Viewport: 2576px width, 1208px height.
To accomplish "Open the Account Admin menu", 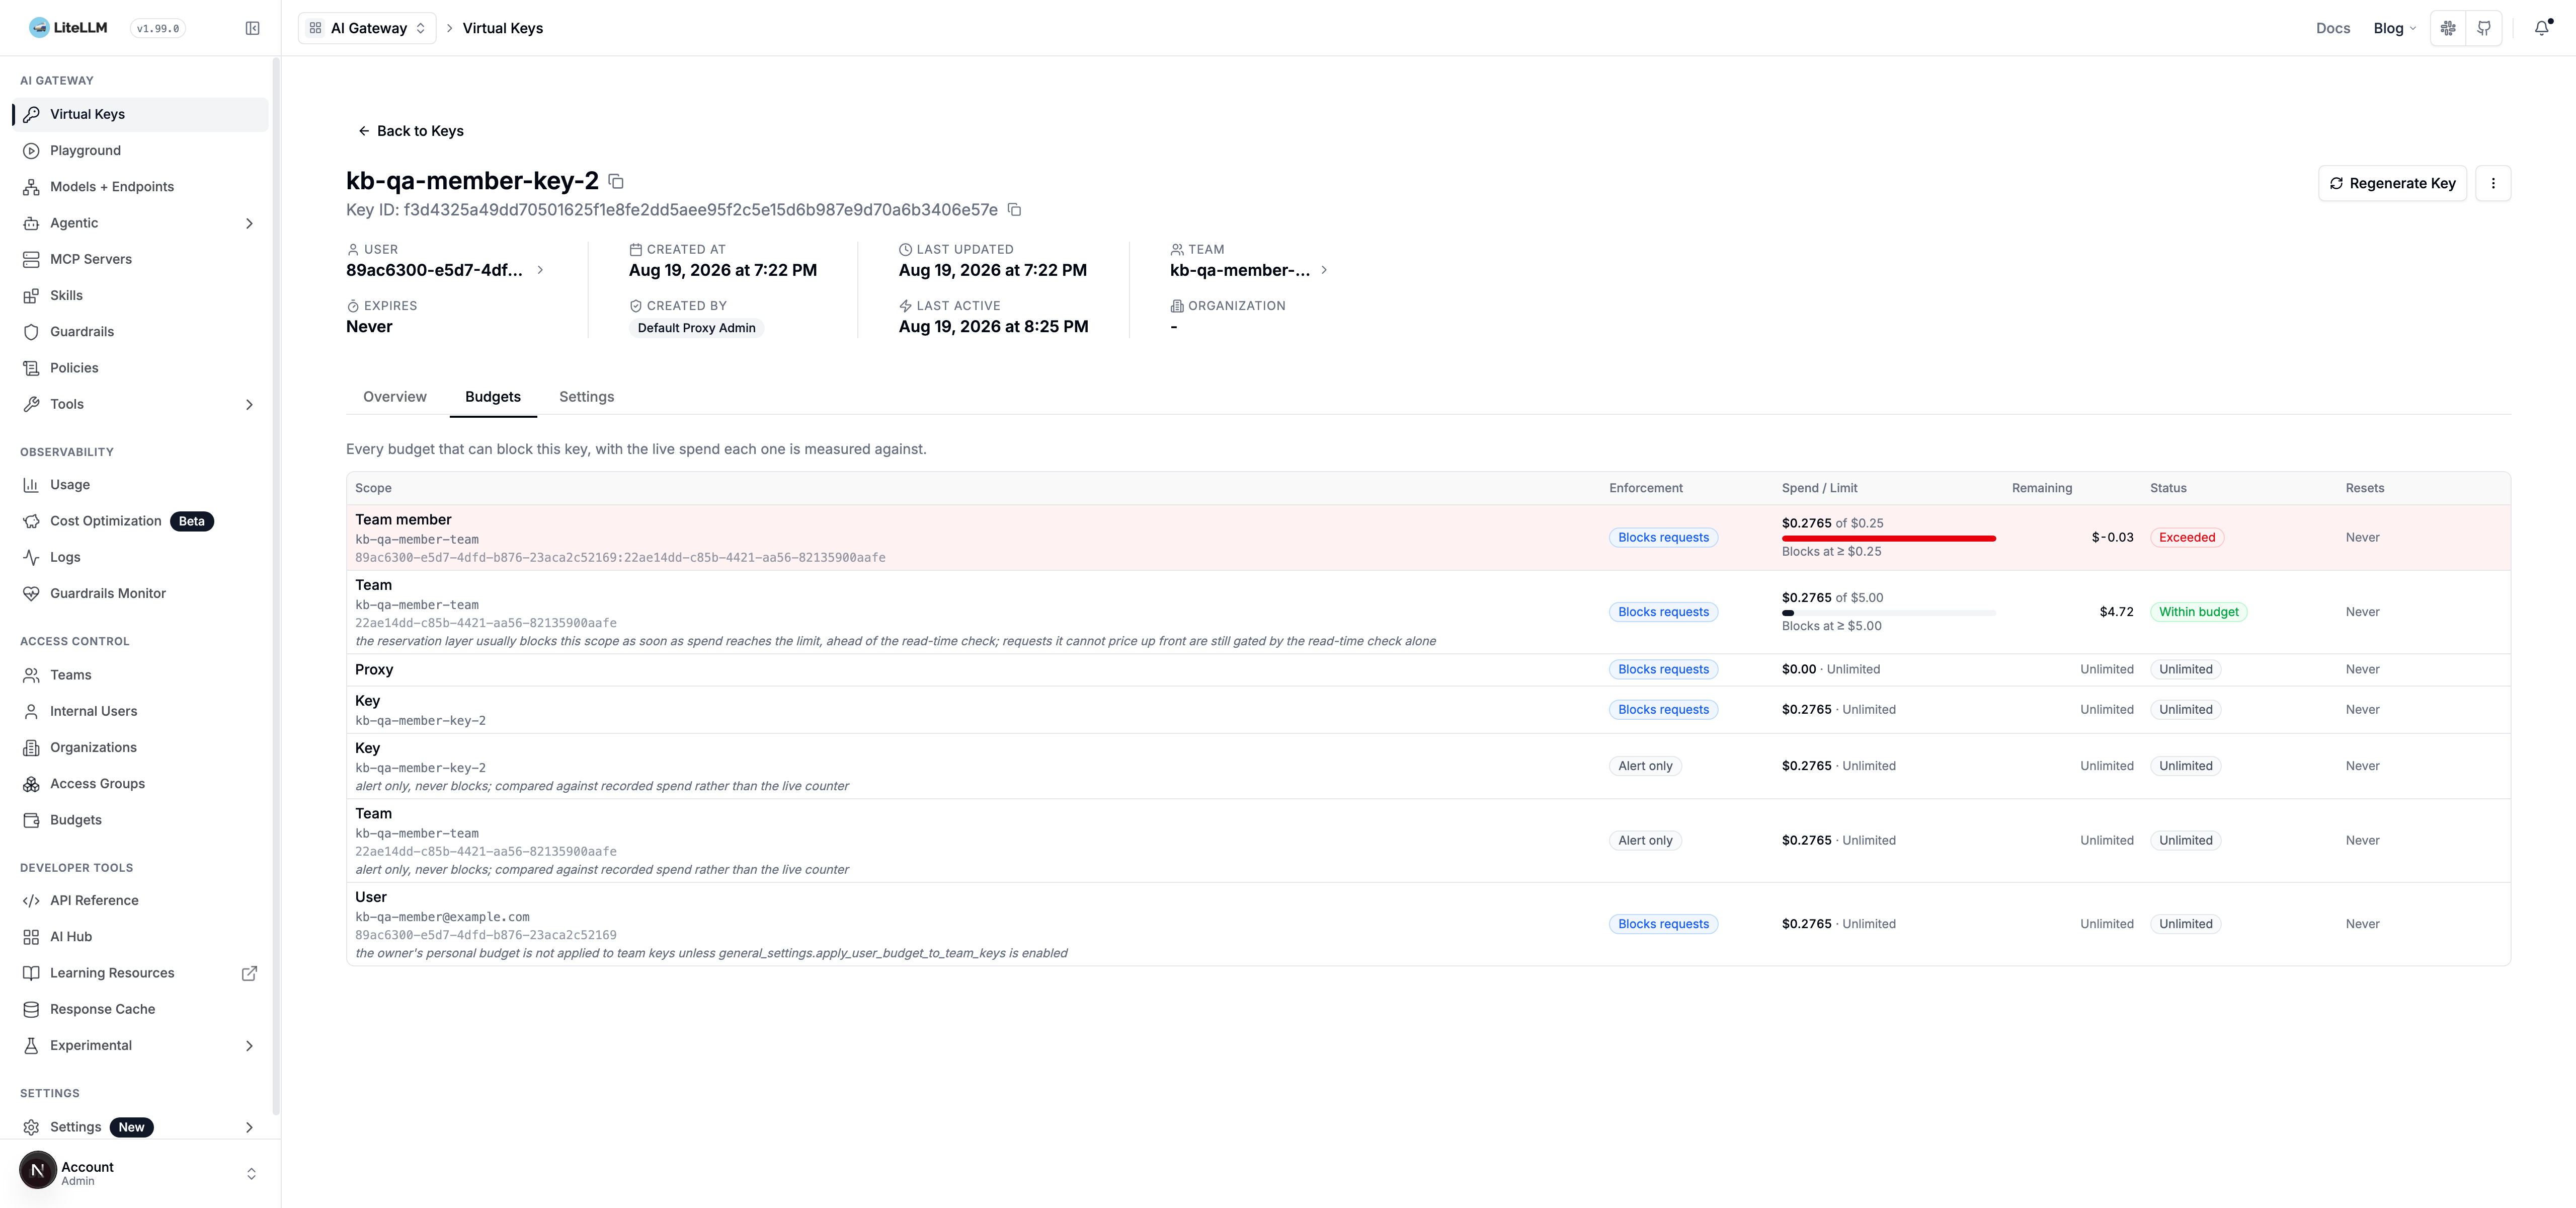I will tap(140, 1173).
